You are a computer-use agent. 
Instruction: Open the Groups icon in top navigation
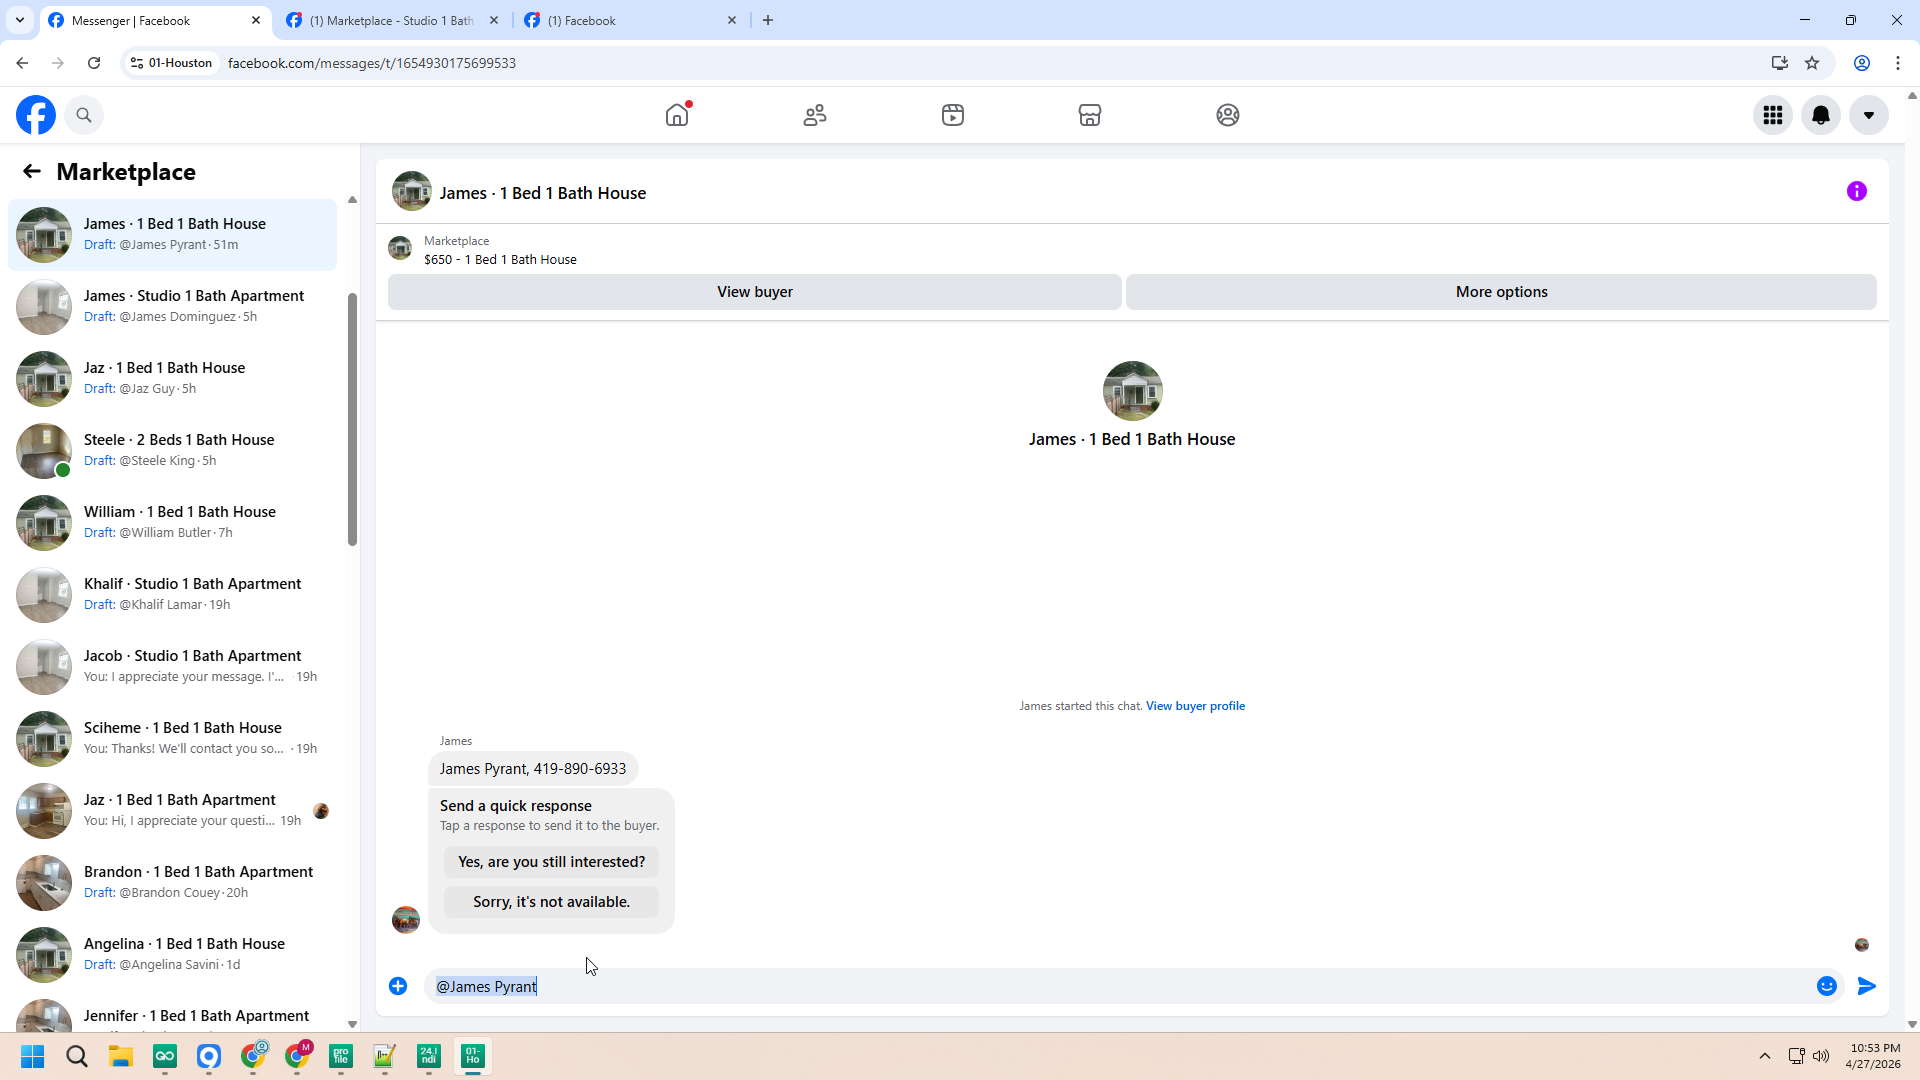(x=1227, y=115)
